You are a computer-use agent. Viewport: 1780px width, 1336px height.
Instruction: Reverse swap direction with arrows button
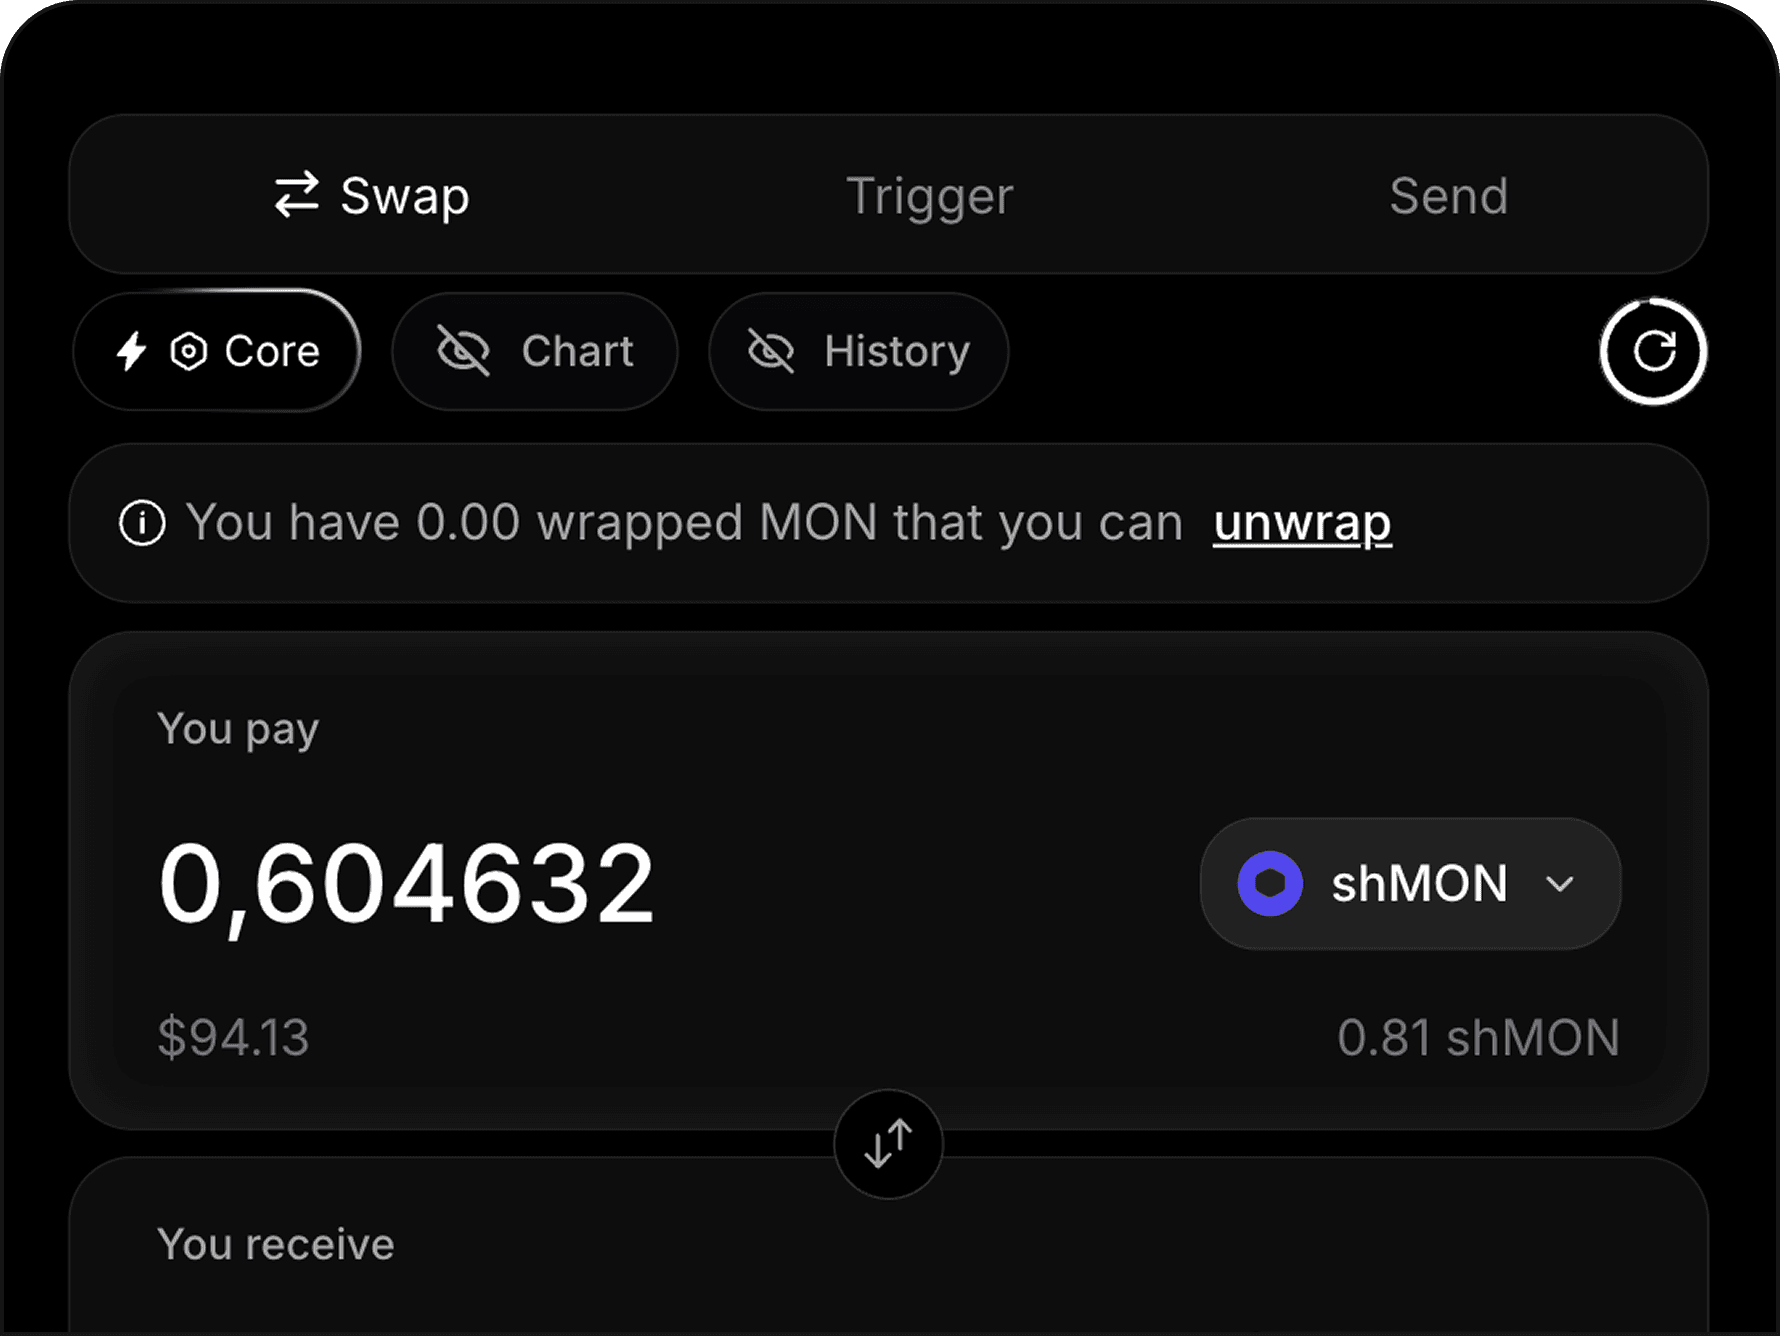coord(888,1146)
